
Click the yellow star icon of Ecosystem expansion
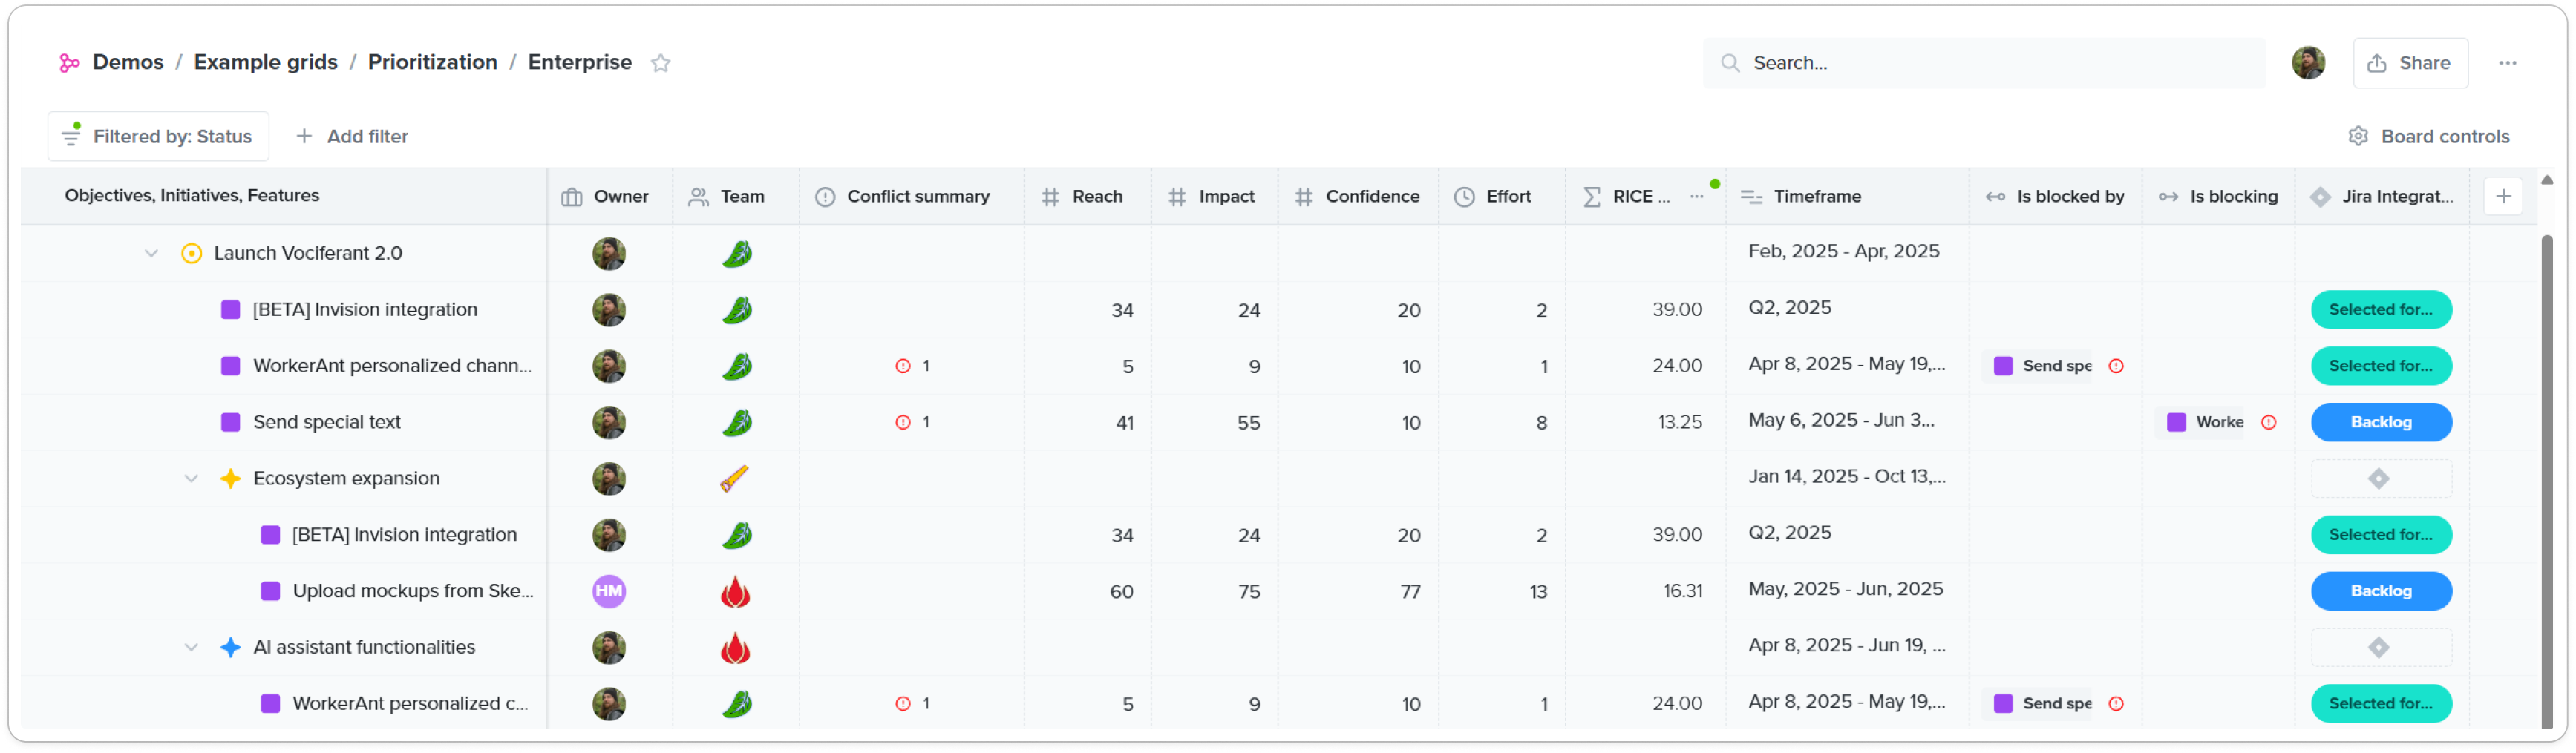(x=230, y=478)
